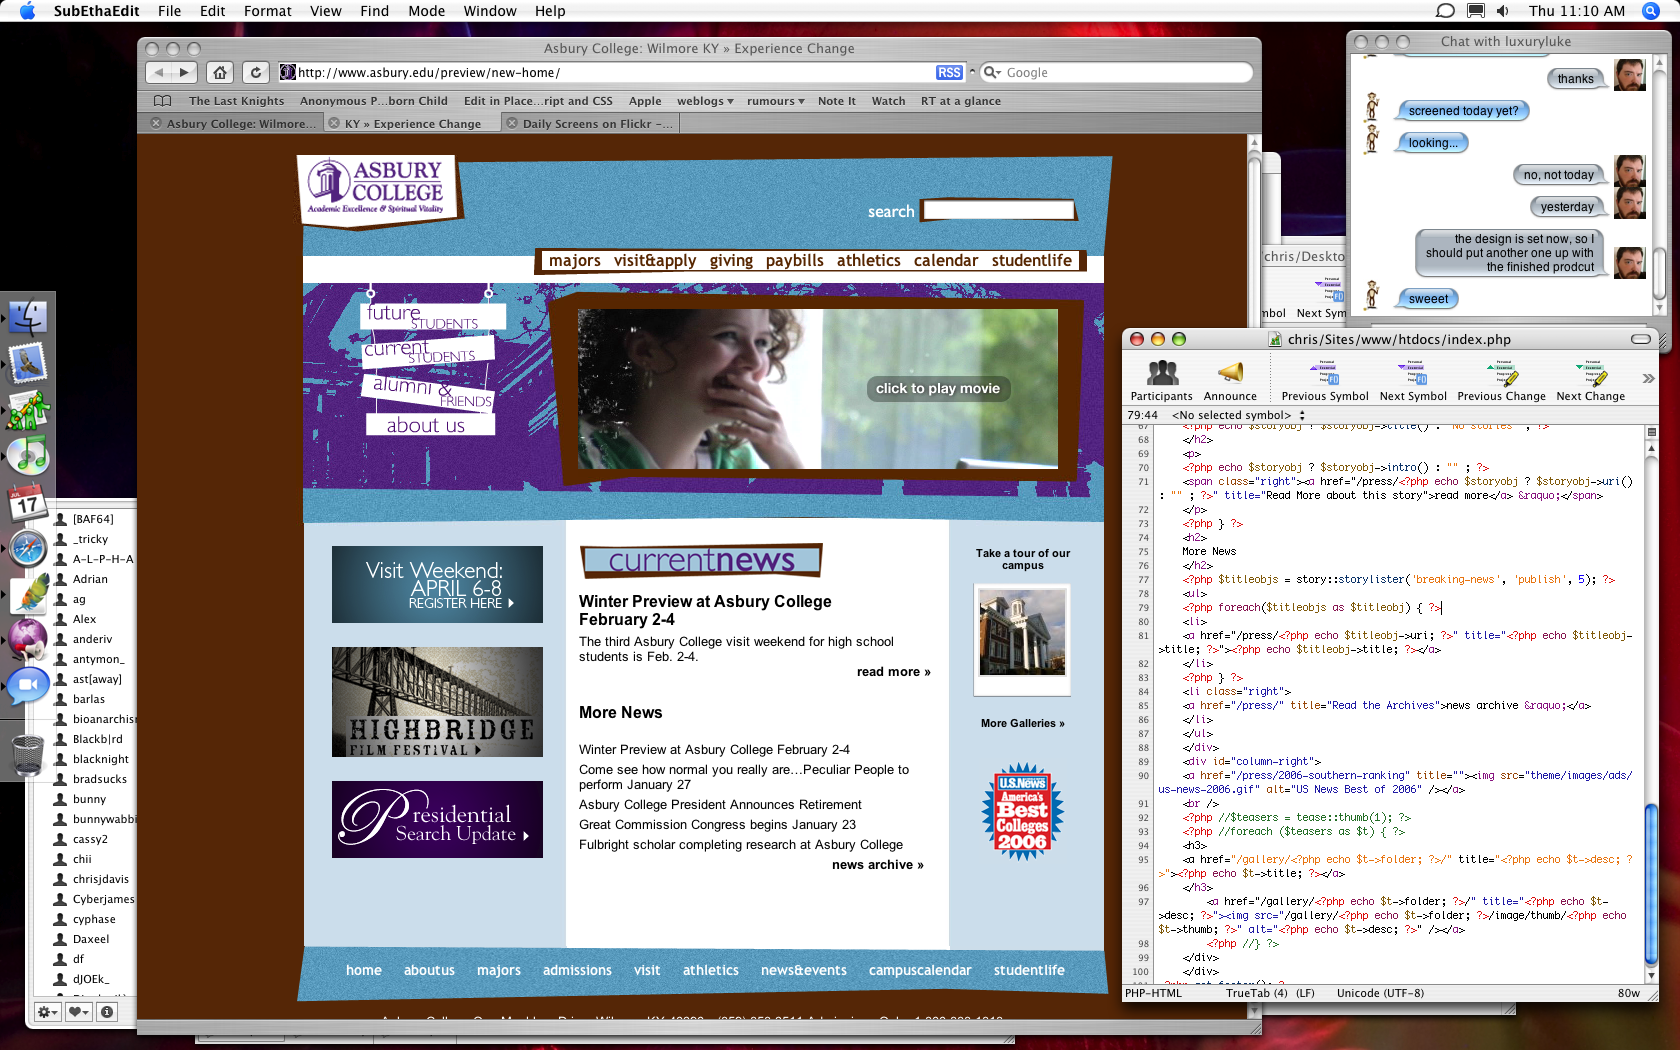Viewport: 1680px width, 1050px height.
Task: Switch to 'Asbury College: Wilmore...' tab
Action: pos(231,123)
